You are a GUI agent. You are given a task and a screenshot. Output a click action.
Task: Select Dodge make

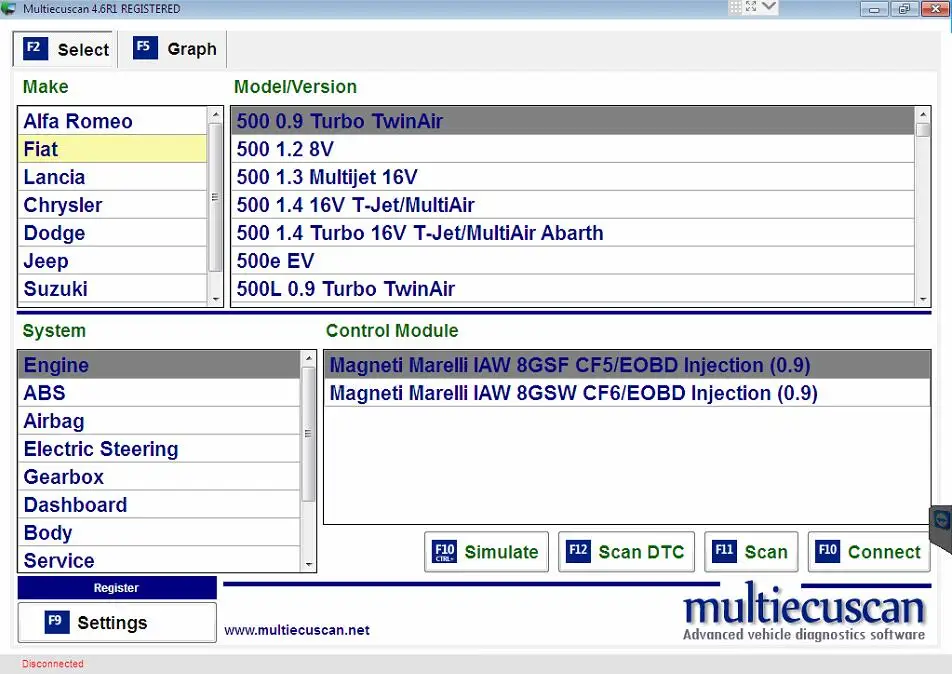coord(113,233)
